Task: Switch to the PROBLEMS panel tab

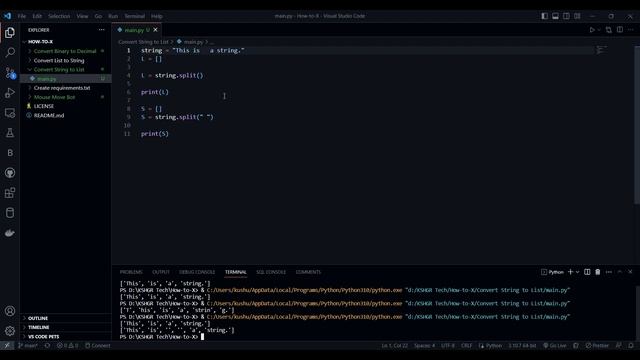Action: click(131, 272)
